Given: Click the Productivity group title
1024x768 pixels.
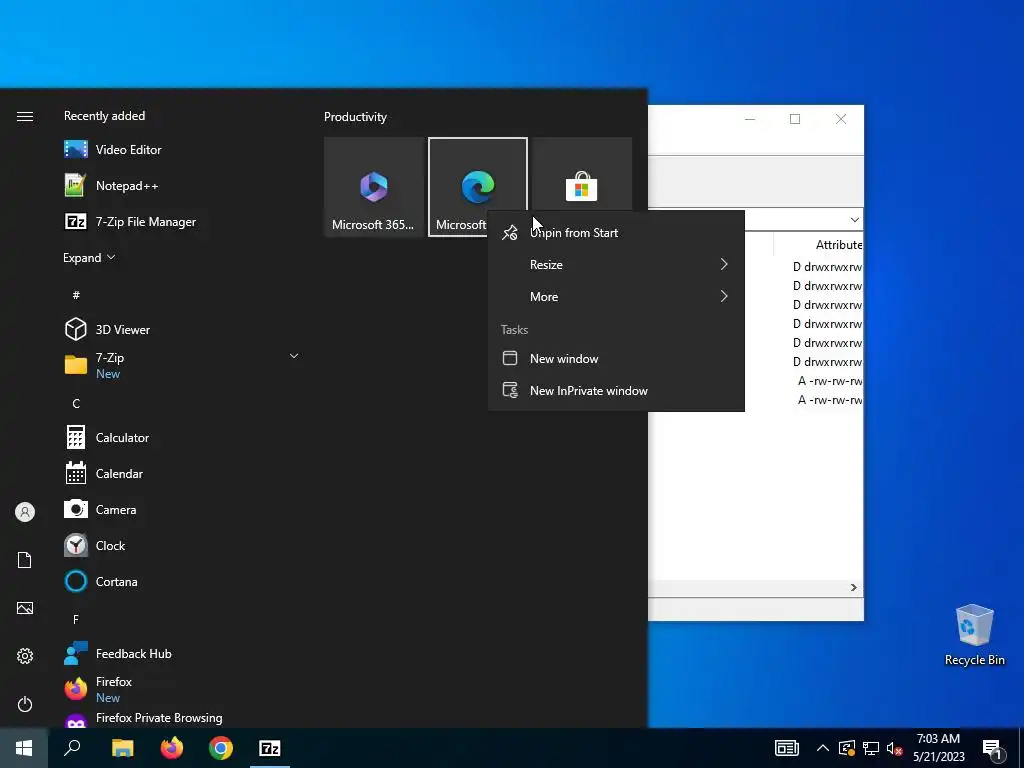Looking at the screenshot, I should pos(355,117).
